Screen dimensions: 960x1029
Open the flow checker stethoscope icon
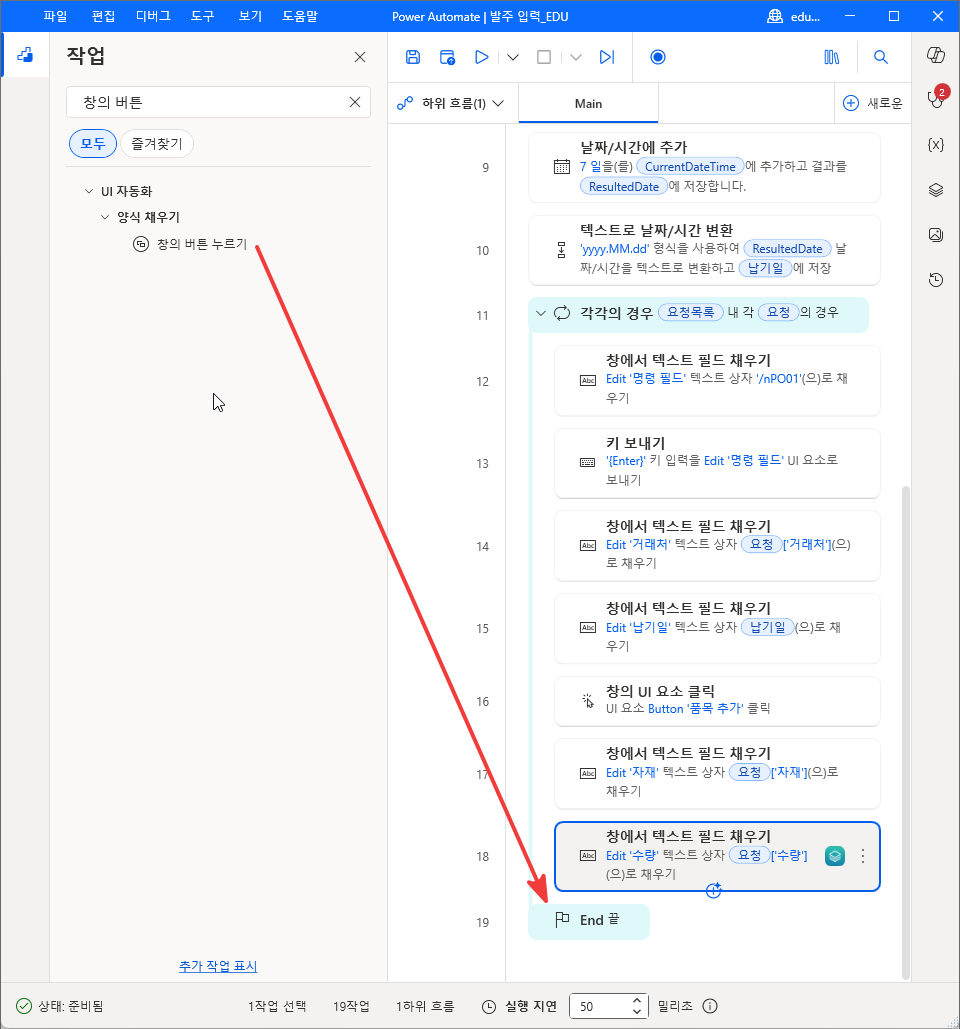[936, 99]
